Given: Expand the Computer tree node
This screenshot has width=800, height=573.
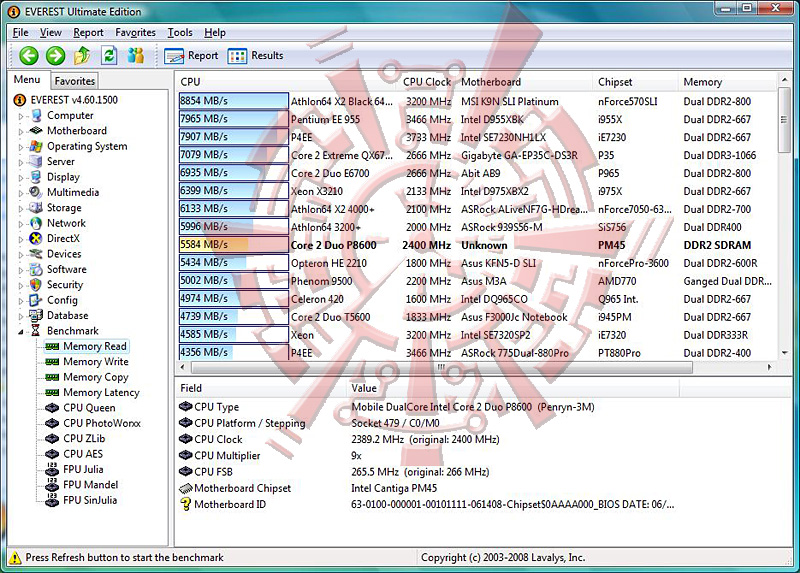Looking at the screenshot, I should 21,116.
